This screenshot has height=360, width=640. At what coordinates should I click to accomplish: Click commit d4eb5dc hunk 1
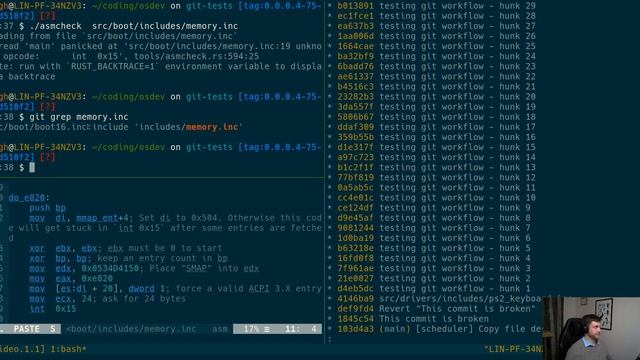[434, 289]
